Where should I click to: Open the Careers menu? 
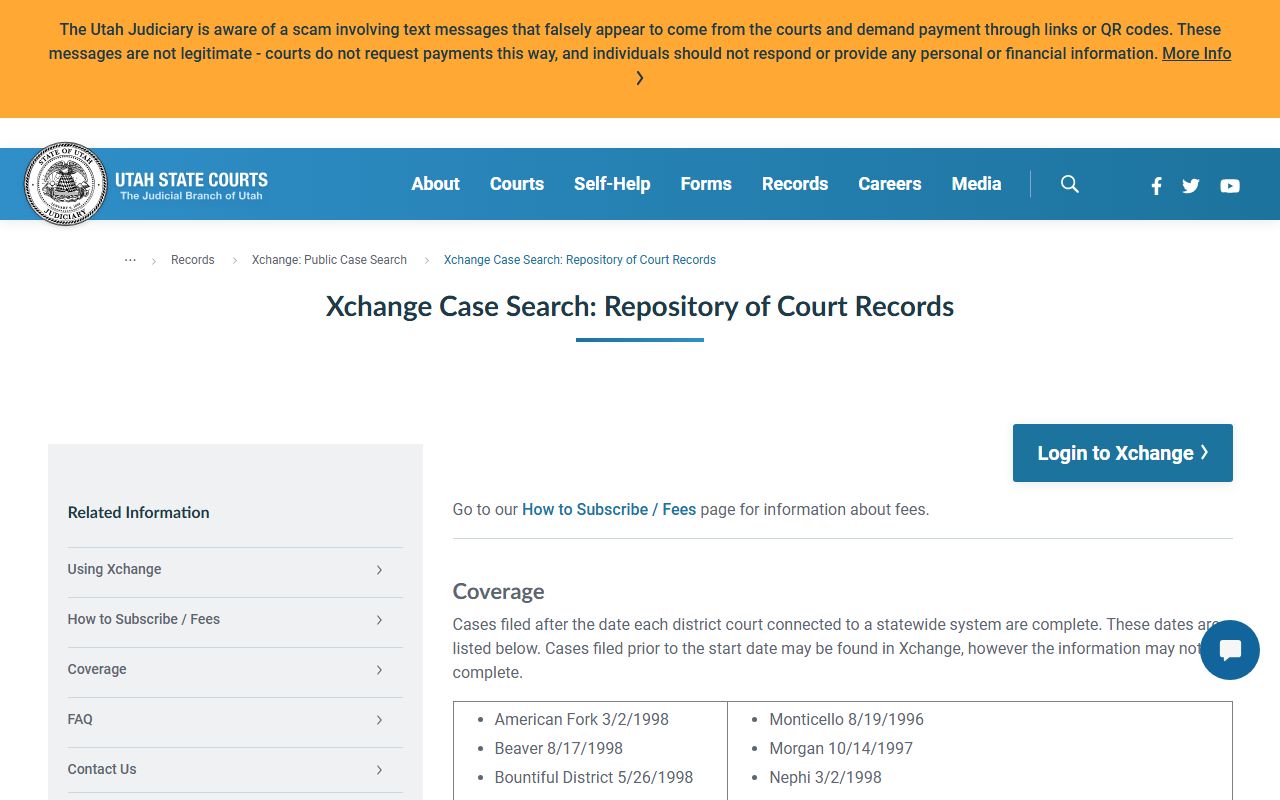click(890, 184)
